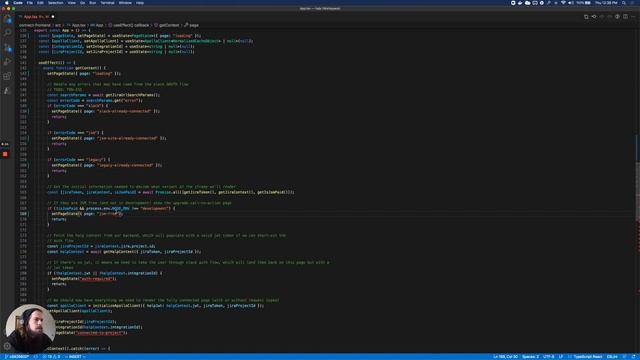Image resolution: width=640 pixels, height=360 pixels.
Task: Select the App.tsx editor tab
Action: [37, 17]
